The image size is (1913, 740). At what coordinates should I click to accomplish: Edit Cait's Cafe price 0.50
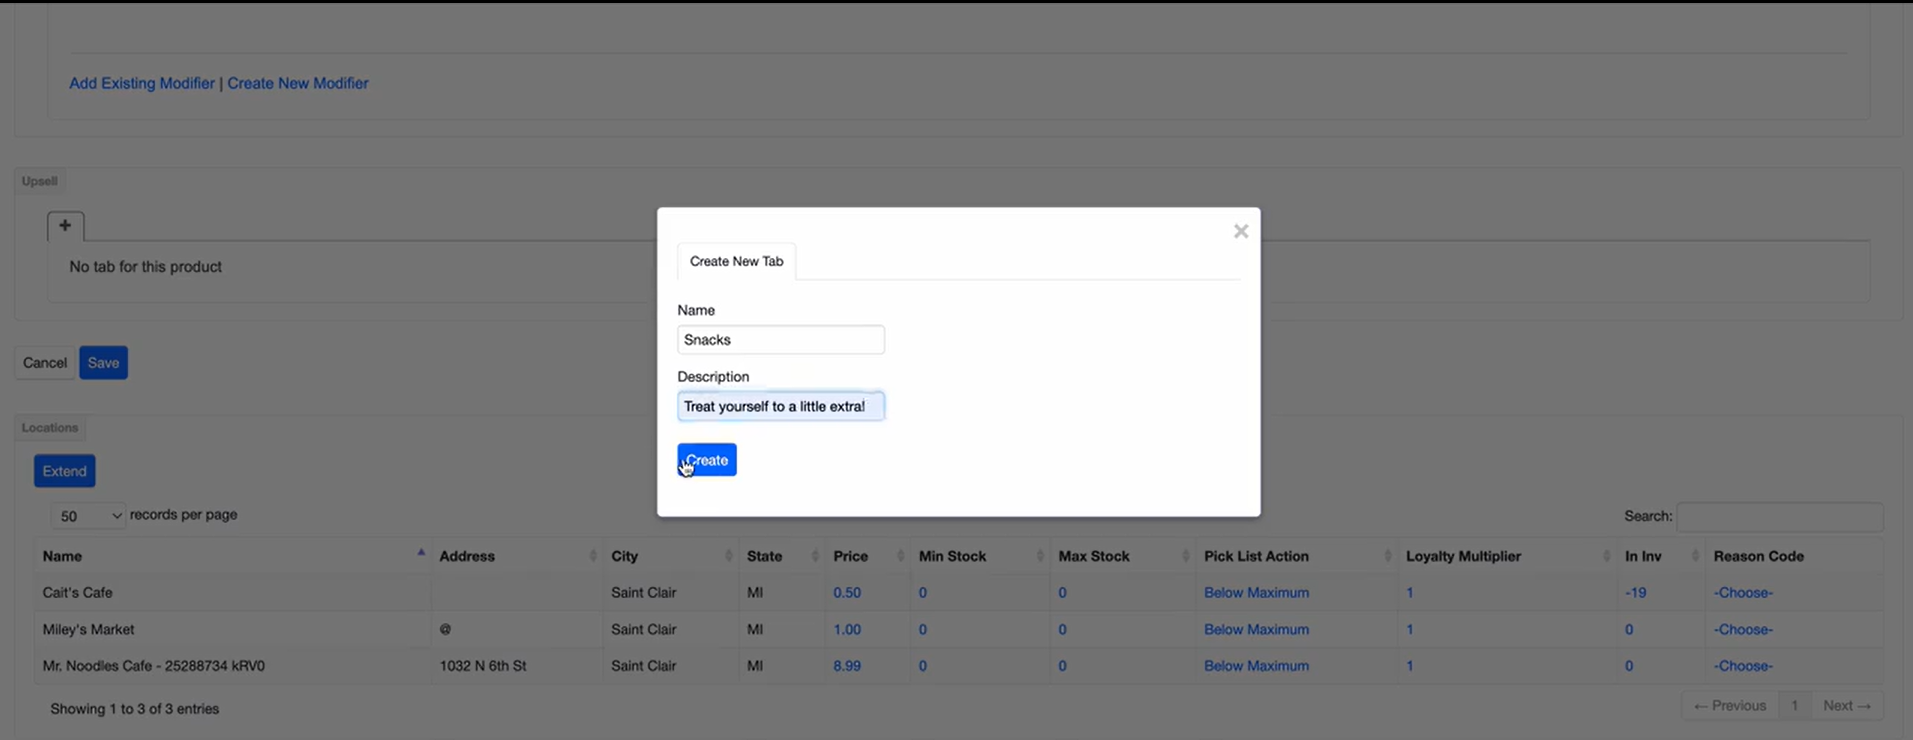pyautogui.click(x=847, y=593)
